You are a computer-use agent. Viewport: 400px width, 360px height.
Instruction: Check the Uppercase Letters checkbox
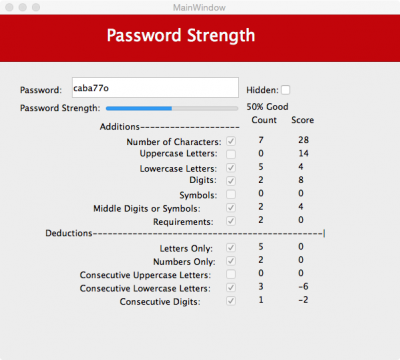click(231, 154)
